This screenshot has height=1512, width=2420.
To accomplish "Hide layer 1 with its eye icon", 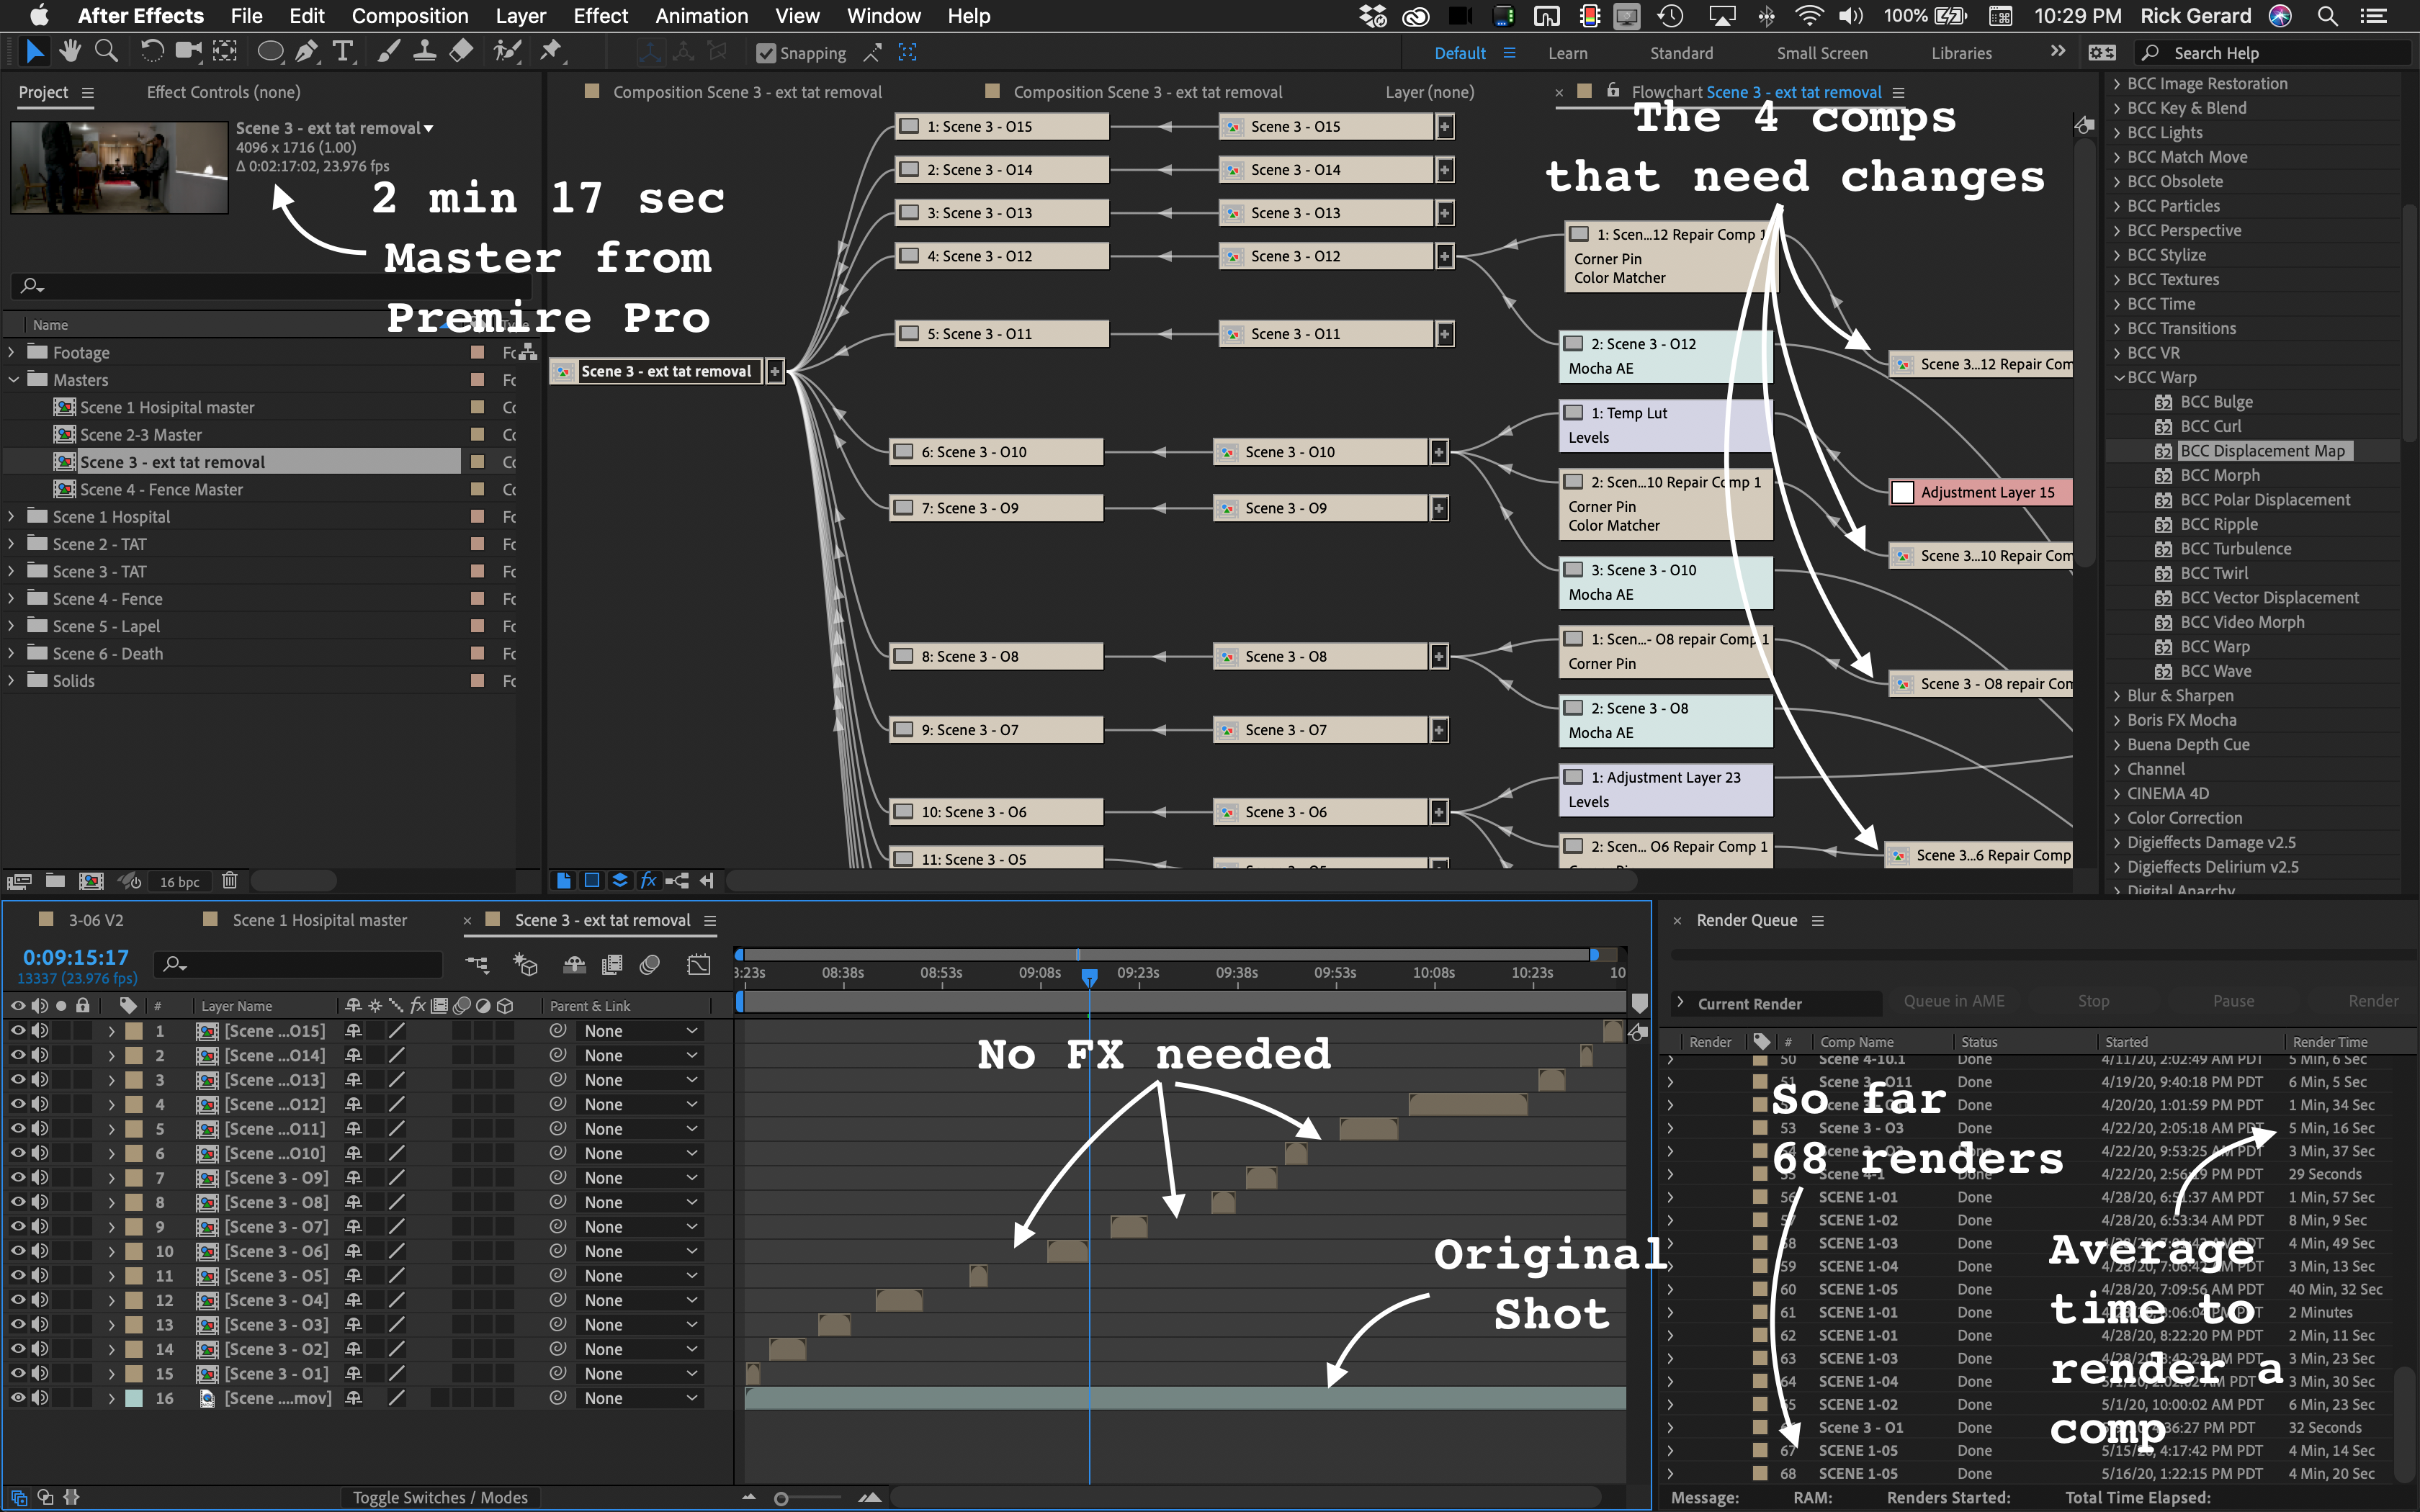I will (x=18, y=1031).
